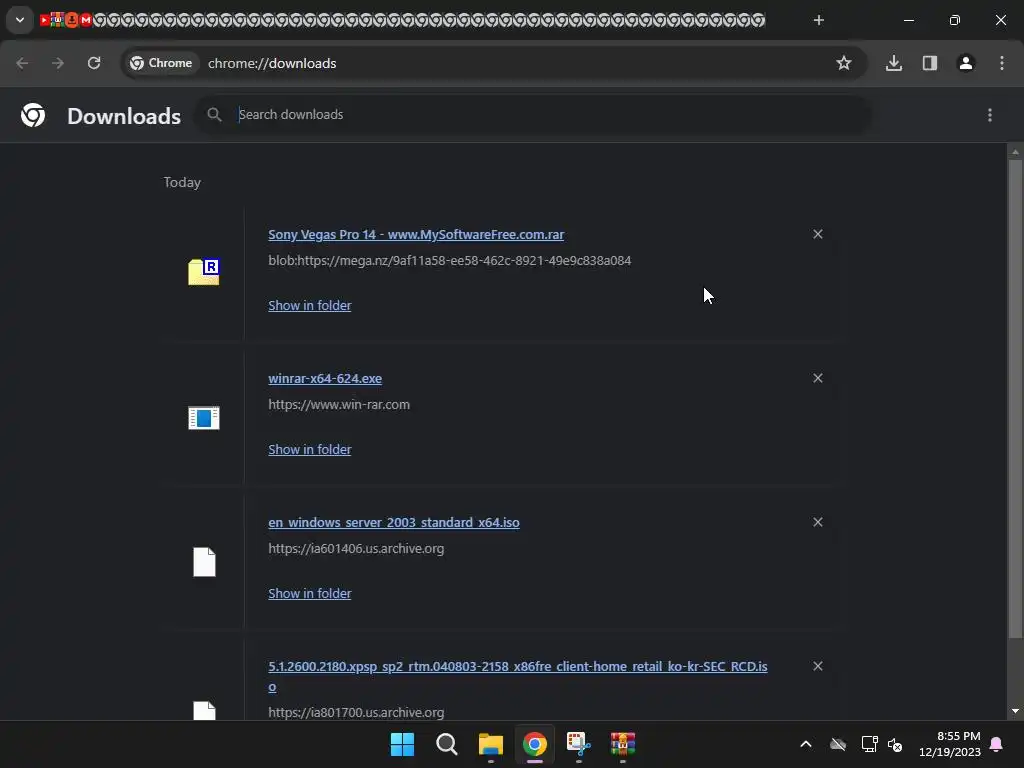The height and width of the screenshot is (768, 1024).
Task: Click the search magnifier in downloads bar
Action: pyautogui.click(x=214, y=115)
